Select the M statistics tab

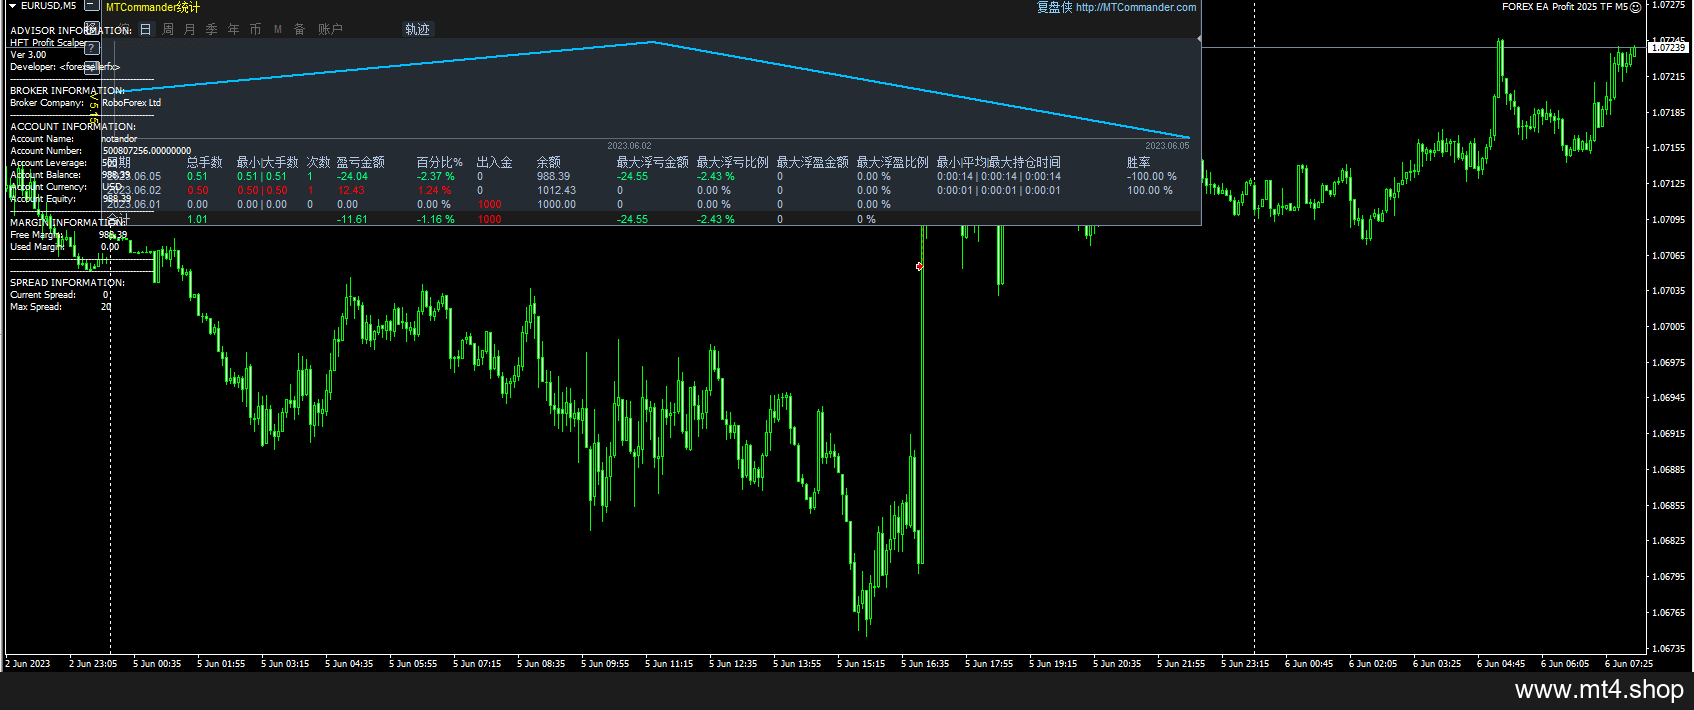(278, 30)
